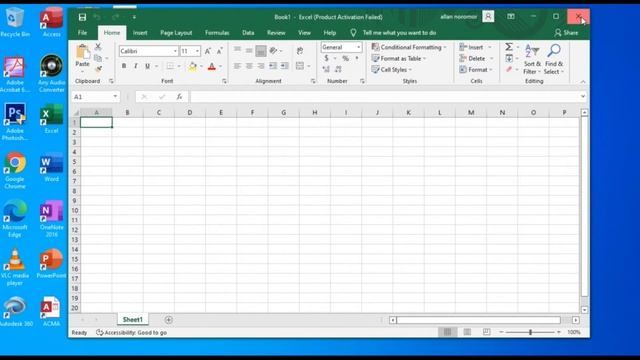Click the Increase Decimal icon
The image size is (640, 360).
point(326,69)
